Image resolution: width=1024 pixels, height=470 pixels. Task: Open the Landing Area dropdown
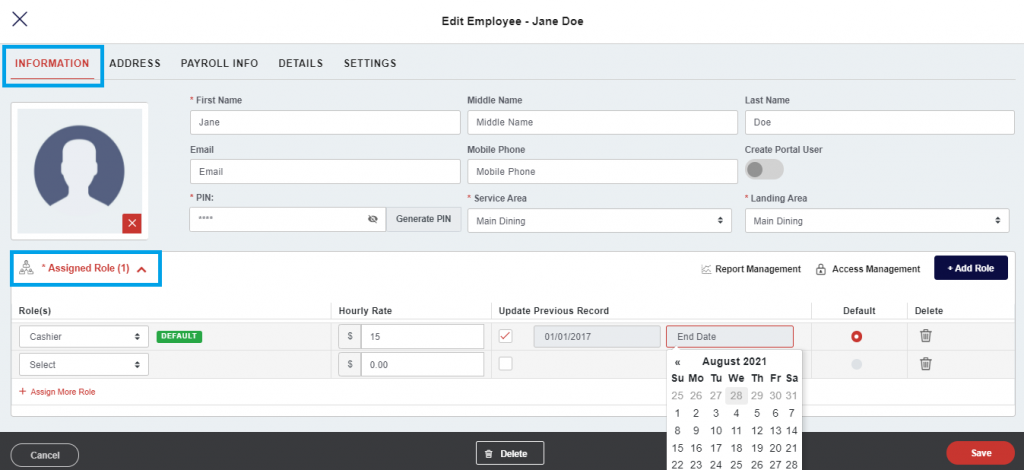coord(877,221)
